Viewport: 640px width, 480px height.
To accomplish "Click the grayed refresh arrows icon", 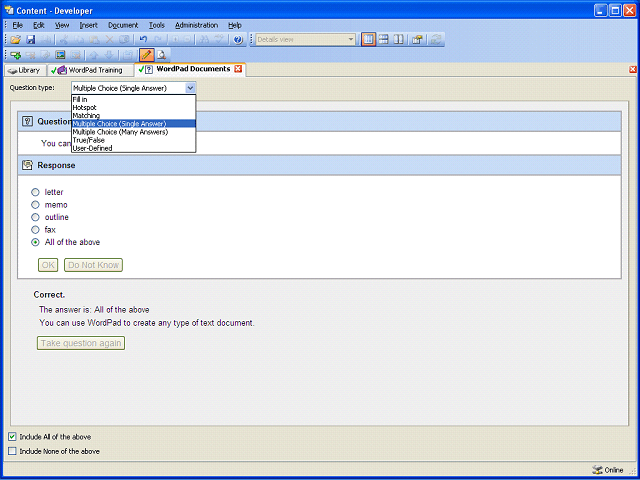I will point(436,40).
